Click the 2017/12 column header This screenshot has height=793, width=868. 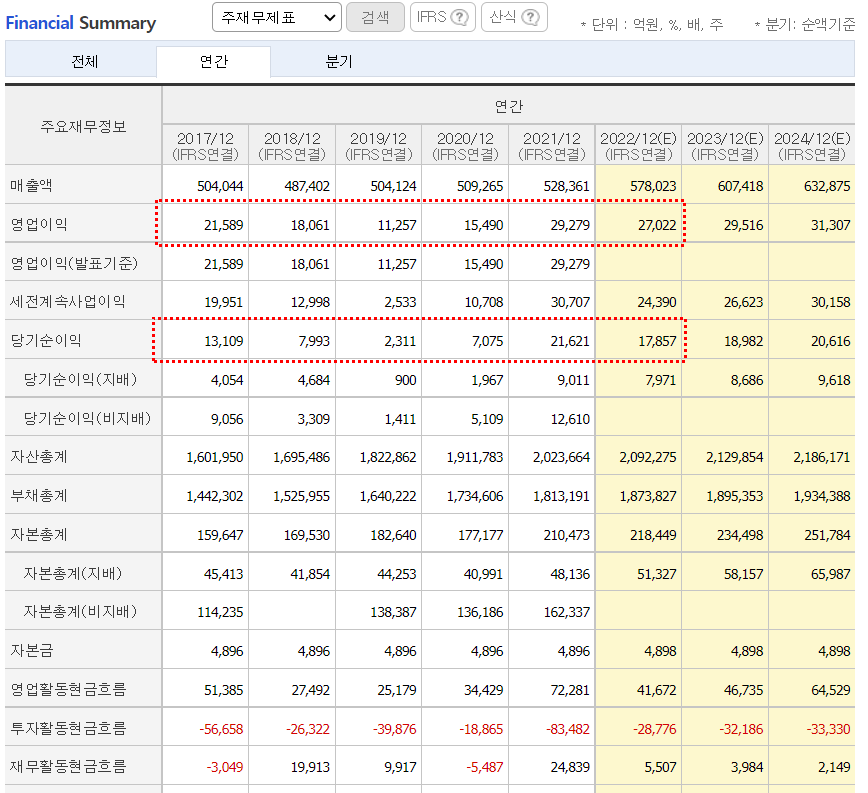pyautogui.click(x=205, y=146)
